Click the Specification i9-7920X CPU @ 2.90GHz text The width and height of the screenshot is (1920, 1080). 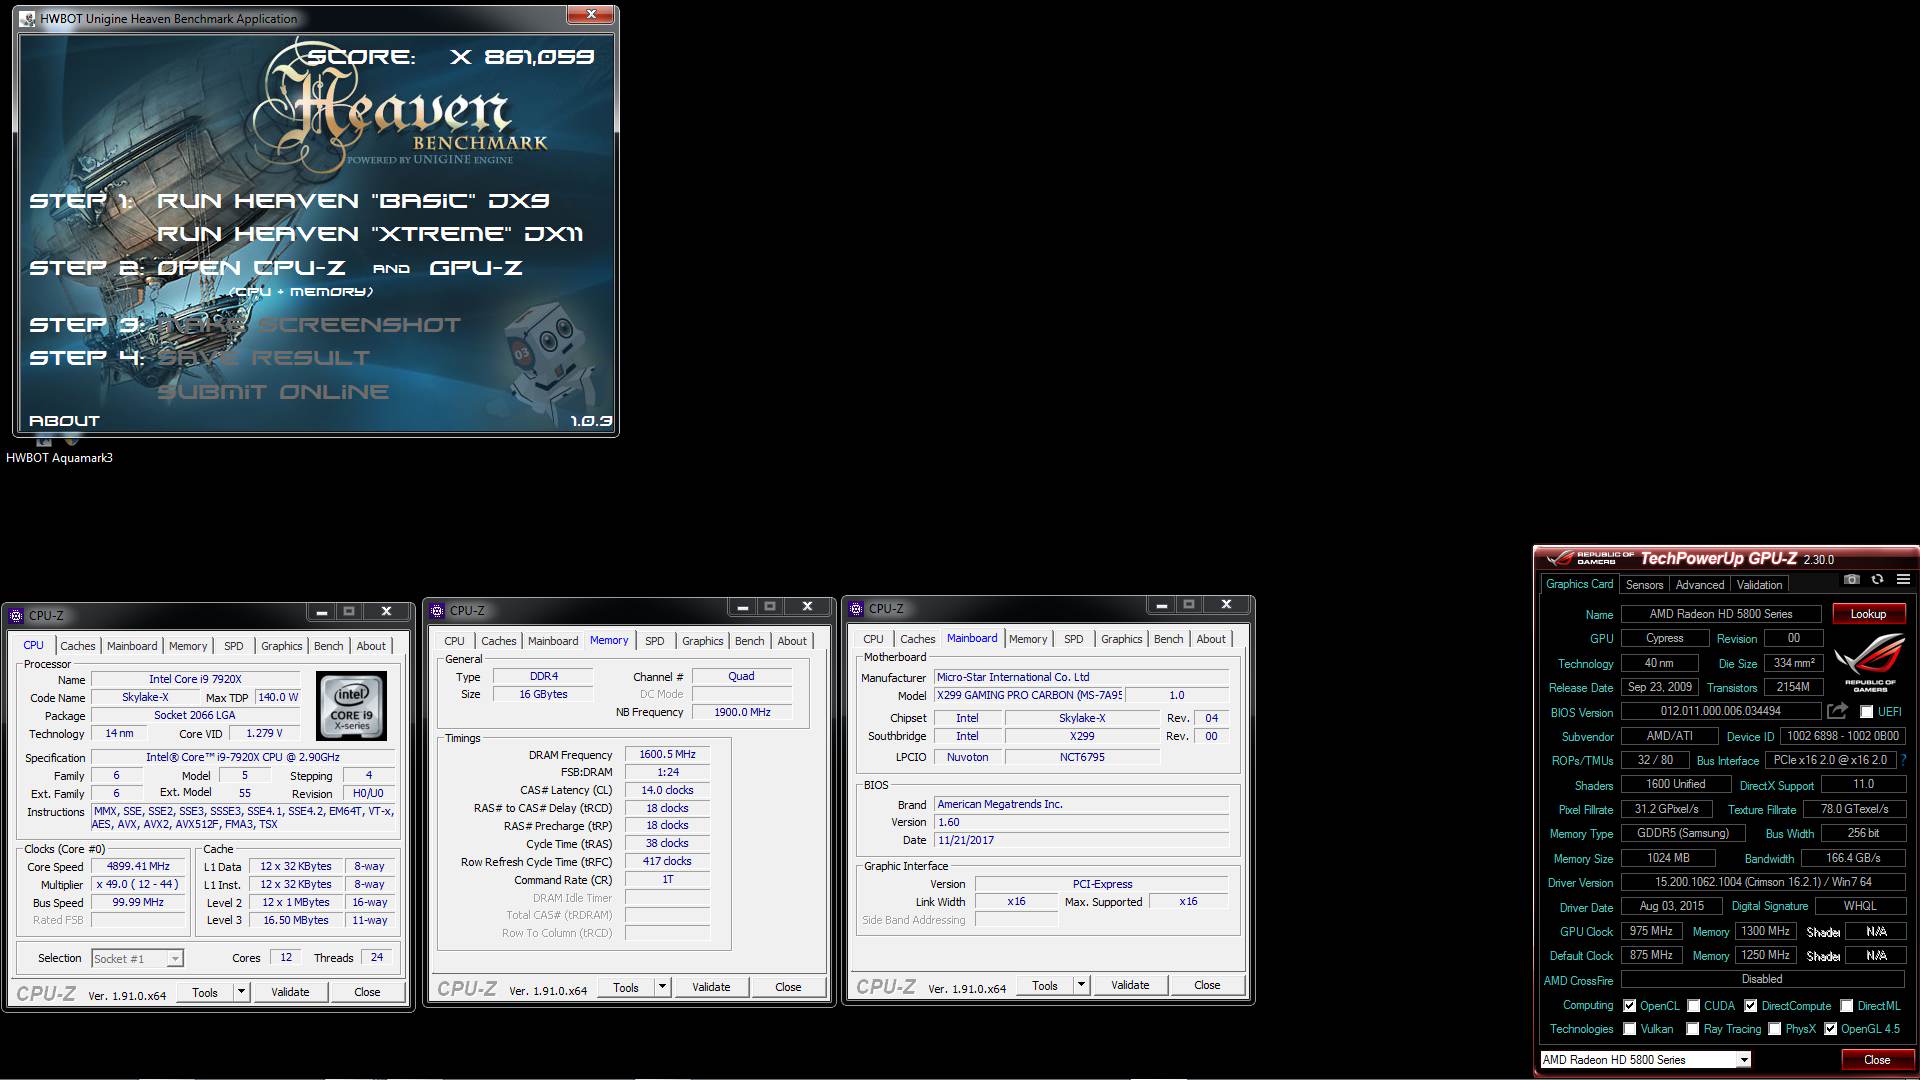point(243,757)
